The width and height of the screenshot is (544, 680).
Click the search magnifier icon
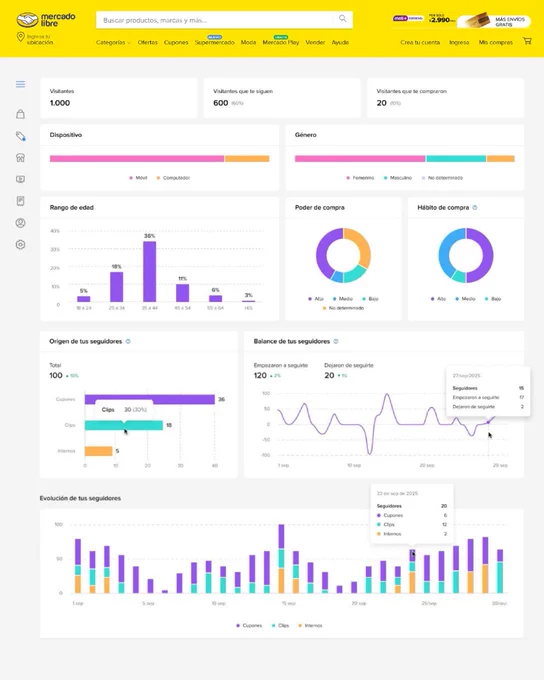pyautogui.click(x=343, y=19)
